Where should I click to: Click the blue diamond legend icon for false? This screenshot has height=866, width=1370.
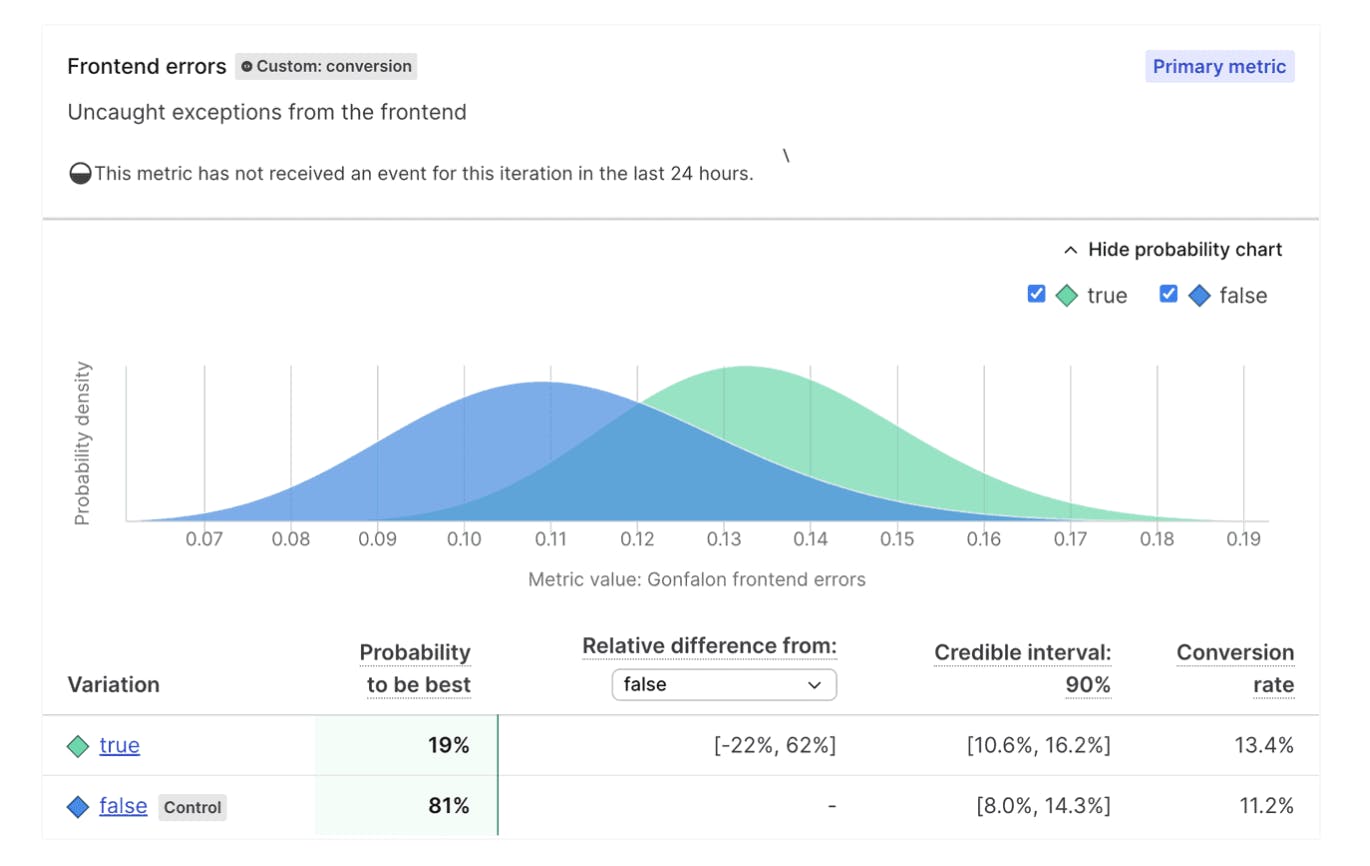click(1199, 296)
